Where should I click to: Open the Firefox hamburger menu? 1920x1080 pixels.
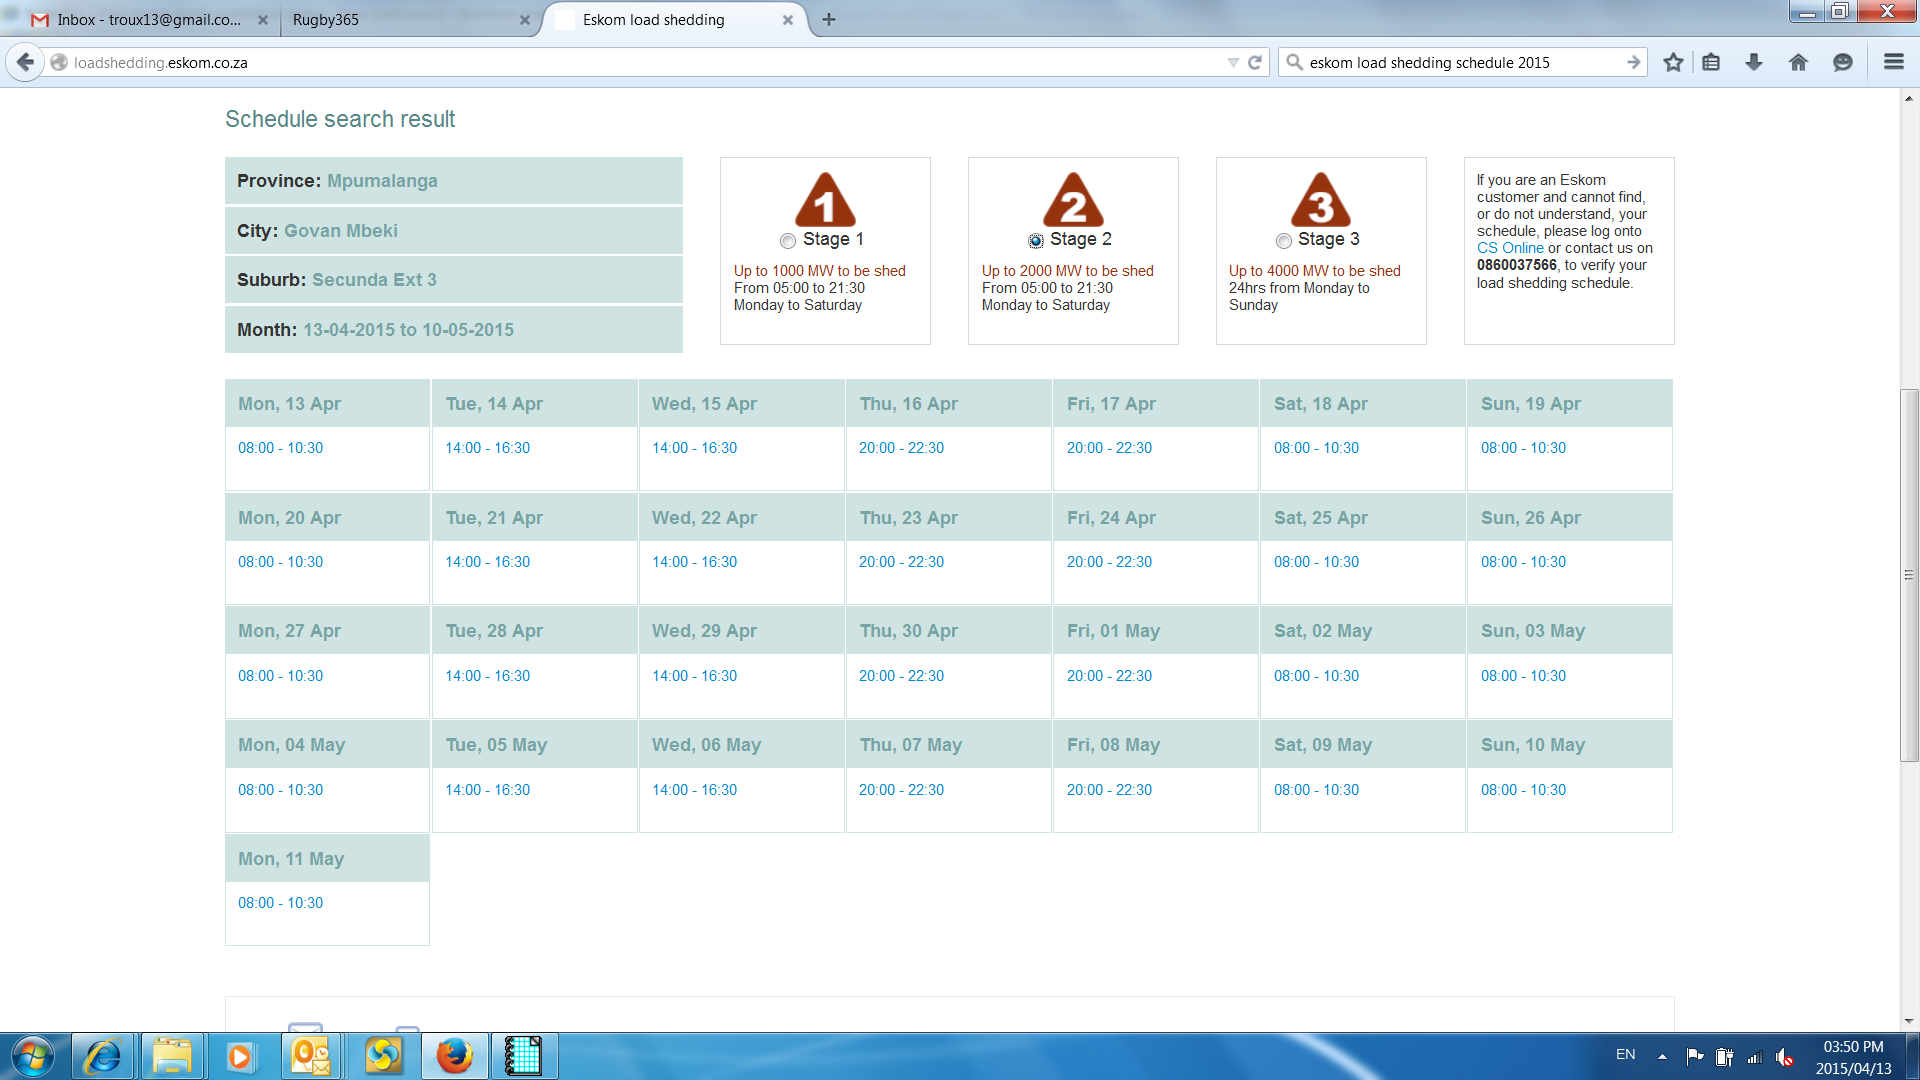1893,62
